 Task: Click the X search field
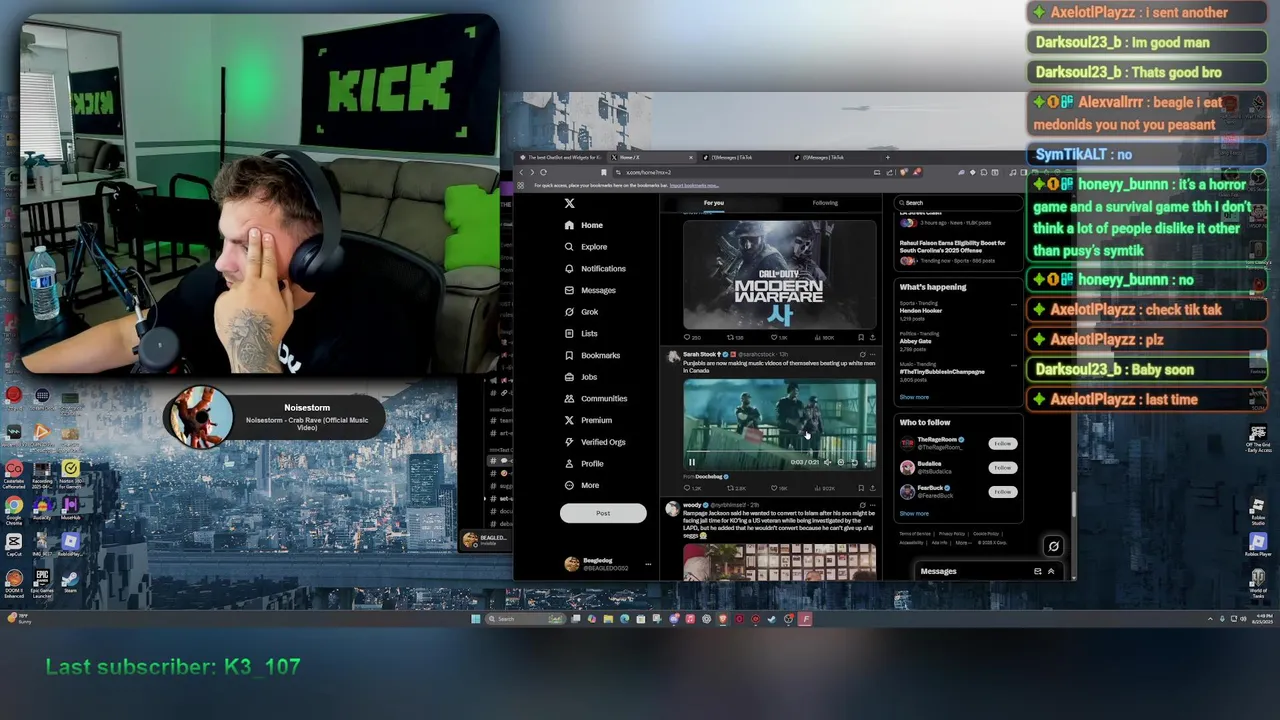(958, 203)
